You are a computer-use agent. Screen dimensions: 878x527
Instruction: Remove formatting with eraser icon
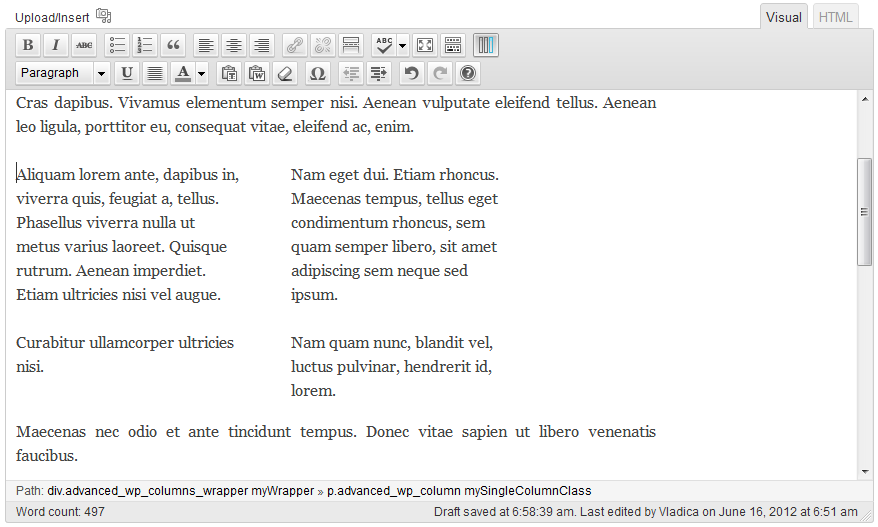click(285, 73)
